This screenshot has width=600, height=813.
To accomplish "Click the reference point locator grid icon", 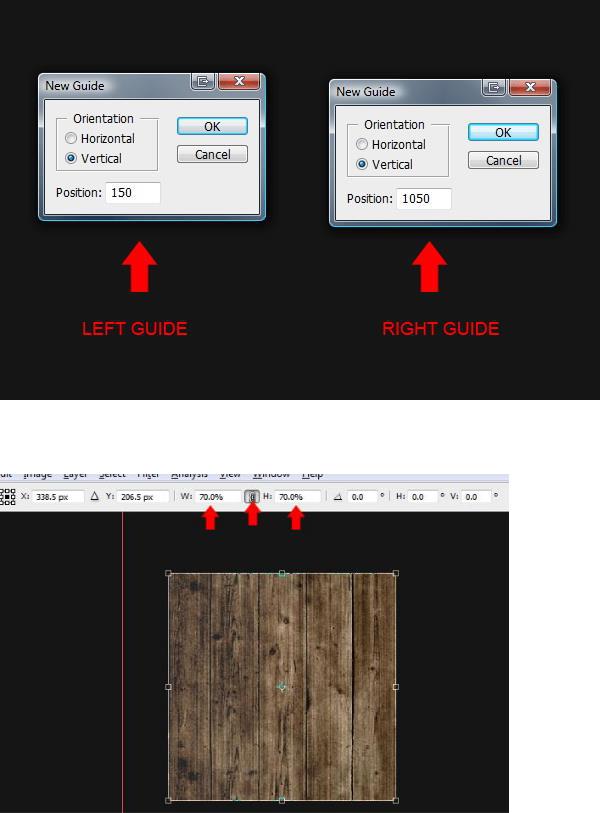I will pos(8,496).
